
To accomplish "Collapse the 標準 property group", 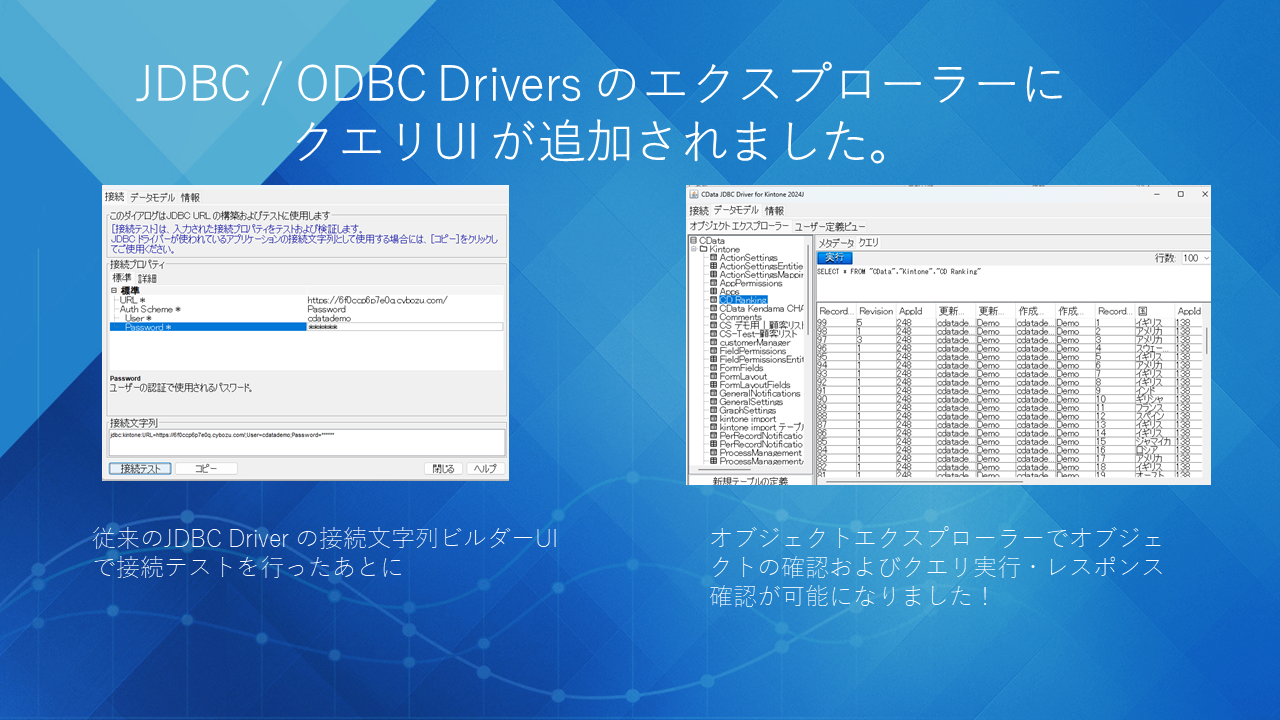I will pyautogui.click(x=114, y=290).
